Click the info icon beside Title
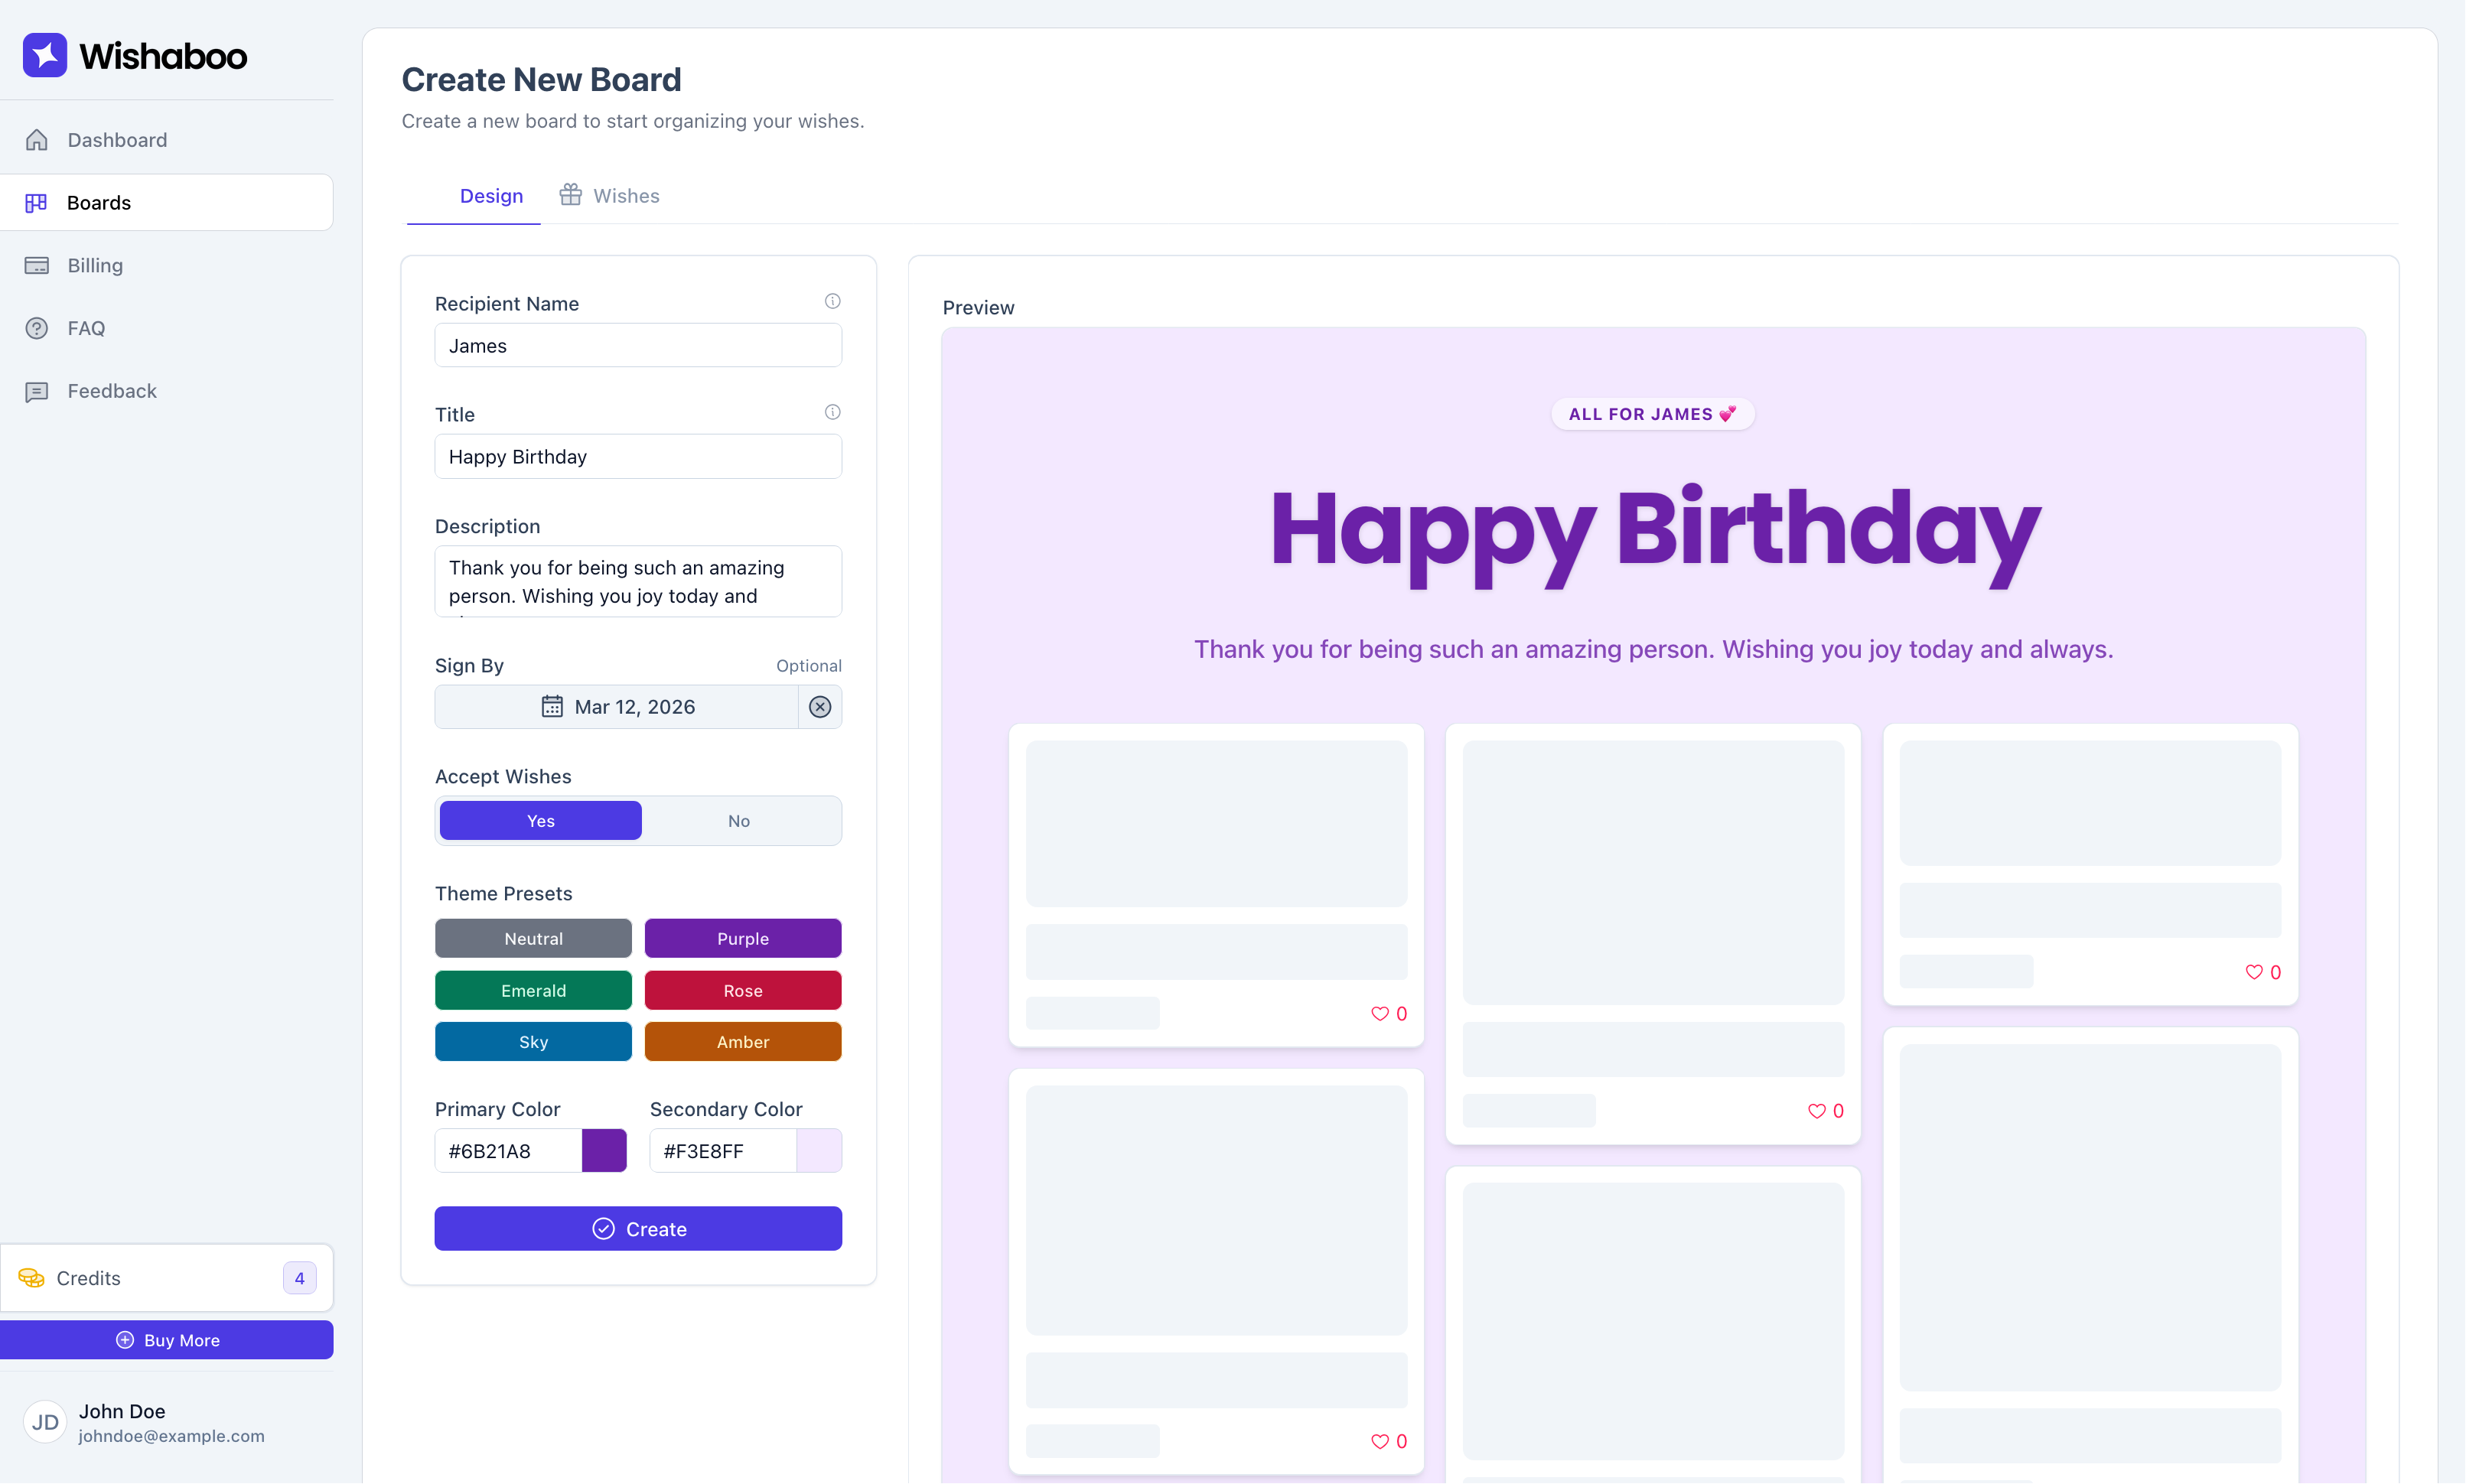Screen dimensions: 2466x1484 tap(832, 411)
